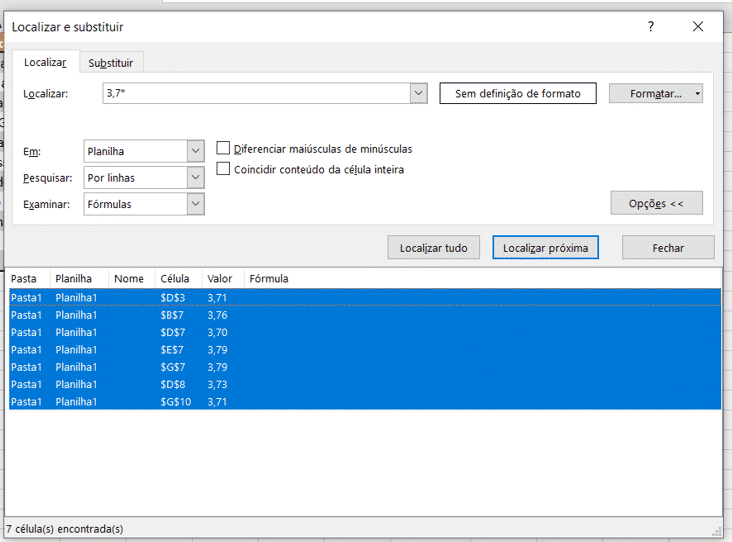Sort results by Valor column header

[x=223, y=279]
